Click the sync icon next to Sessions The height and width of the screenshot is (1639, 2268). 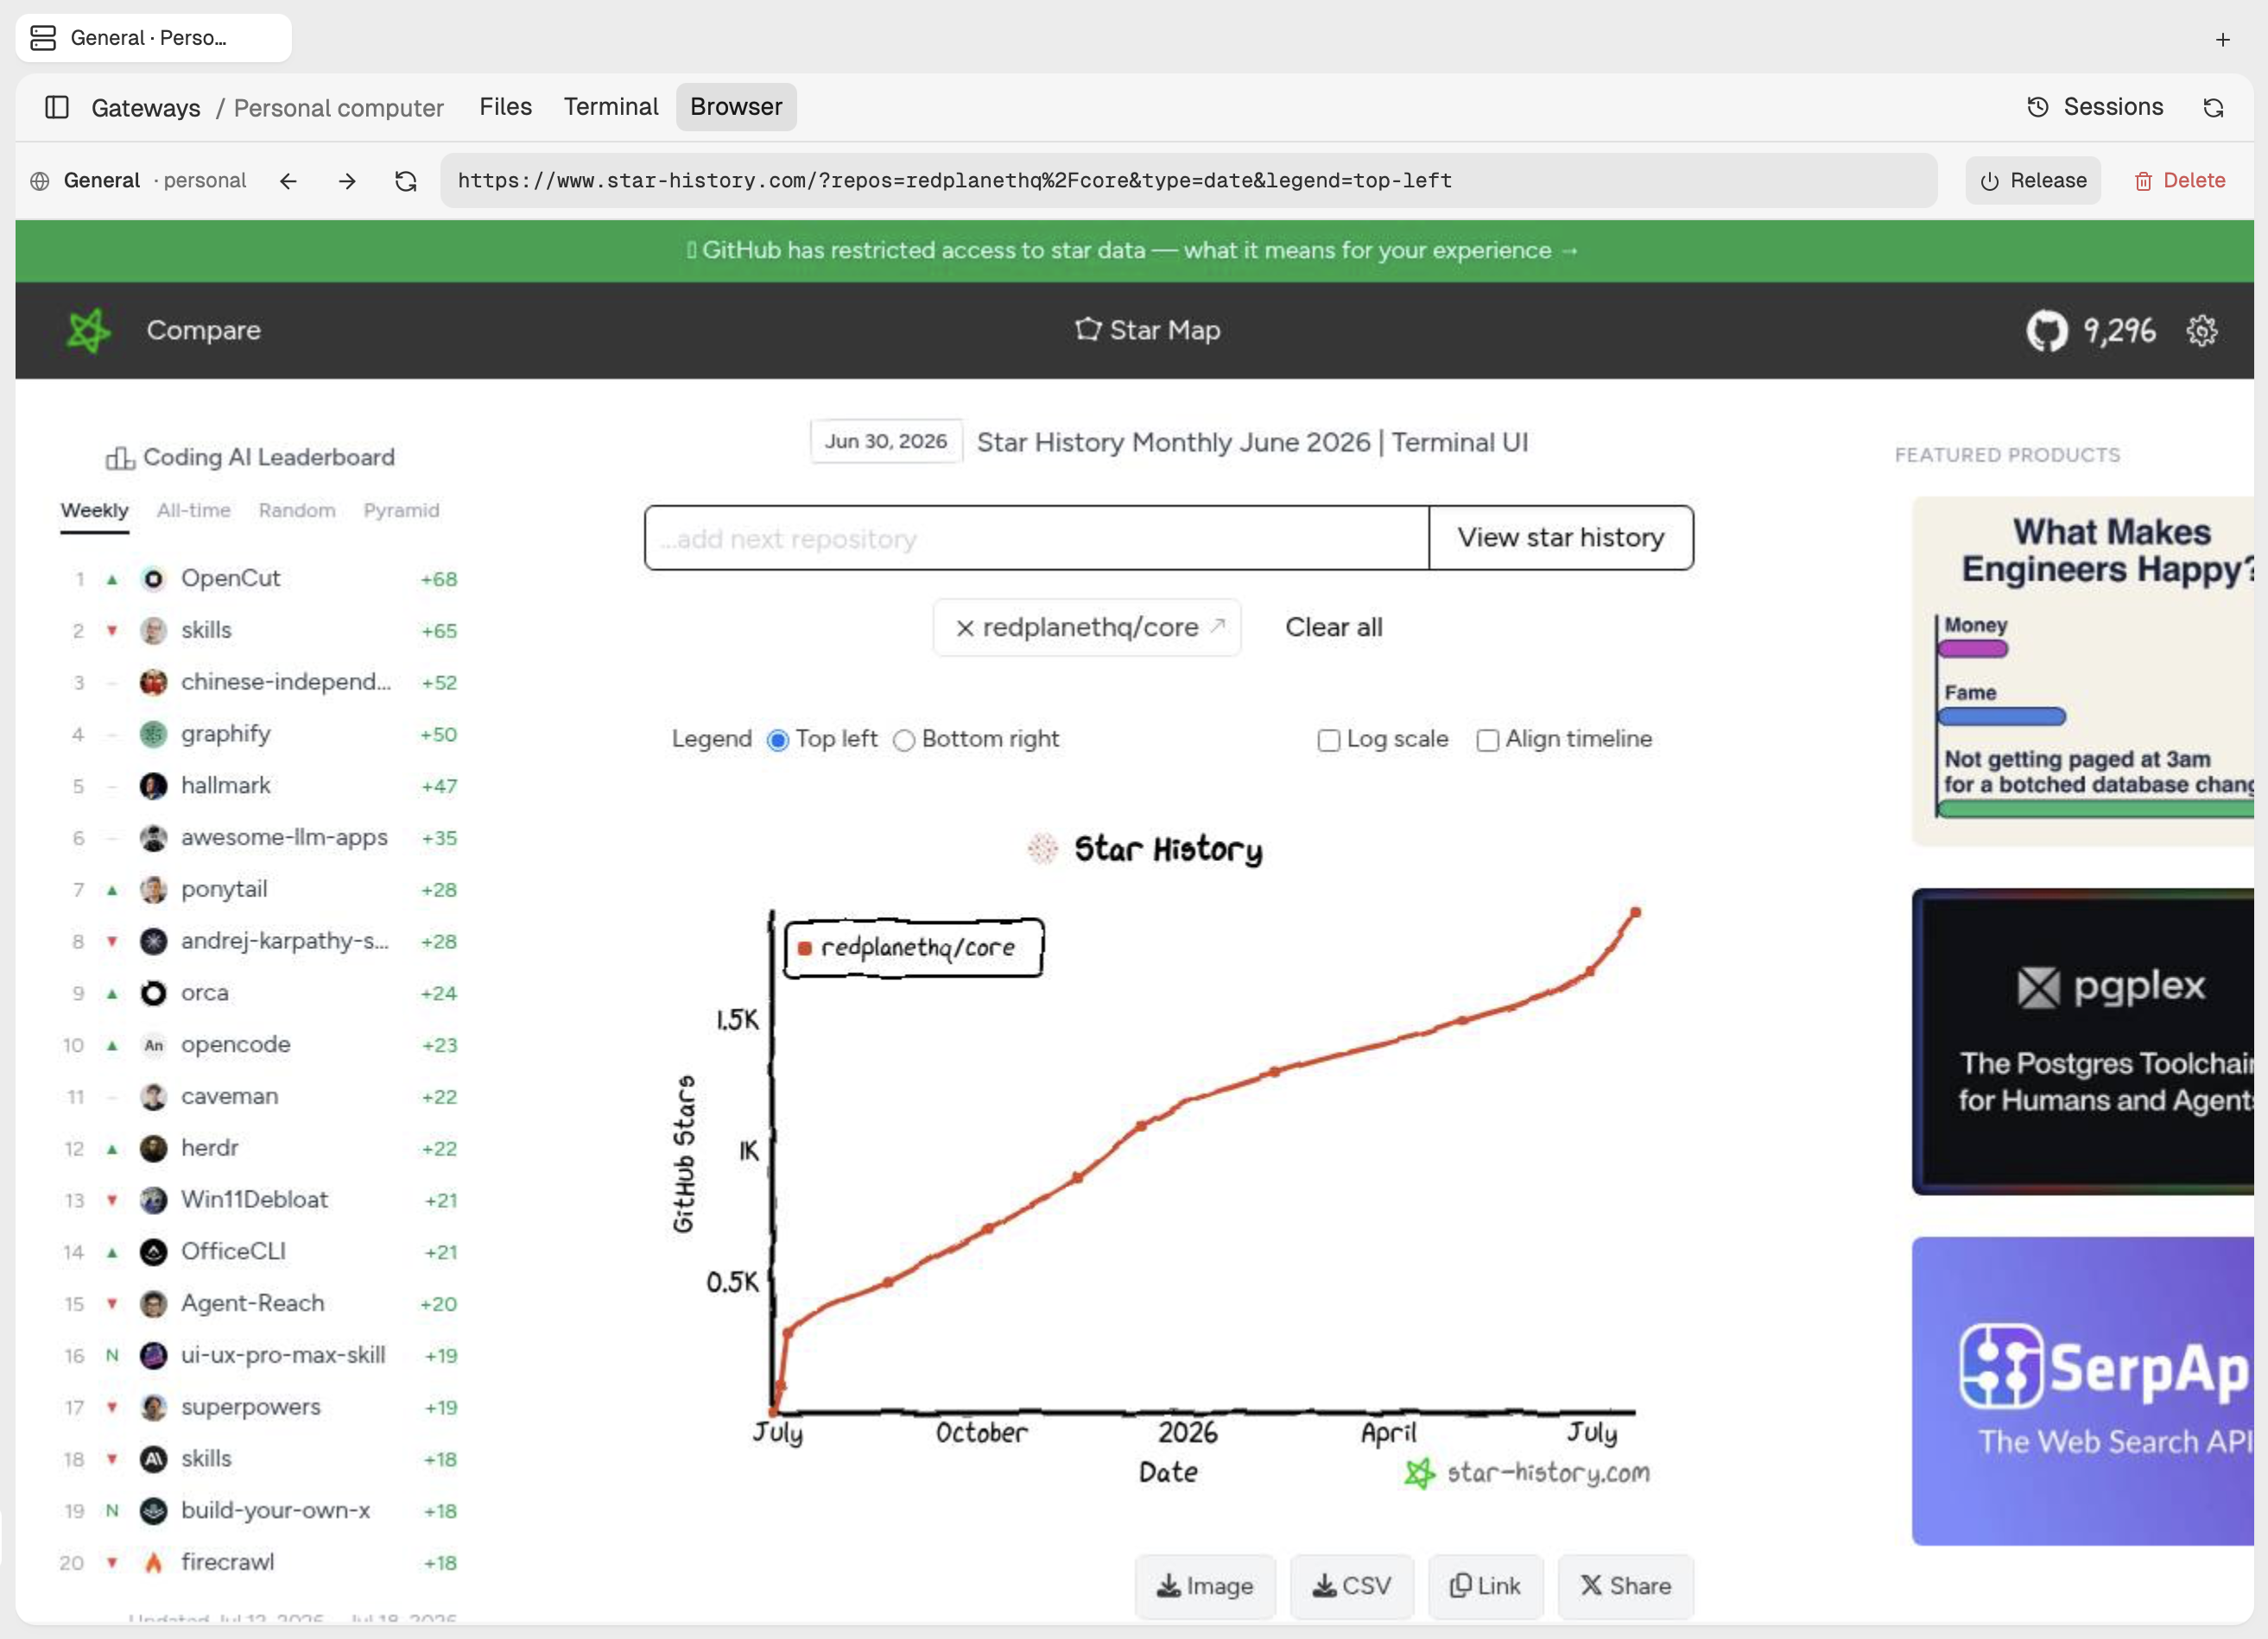[x=2213, y=107]
